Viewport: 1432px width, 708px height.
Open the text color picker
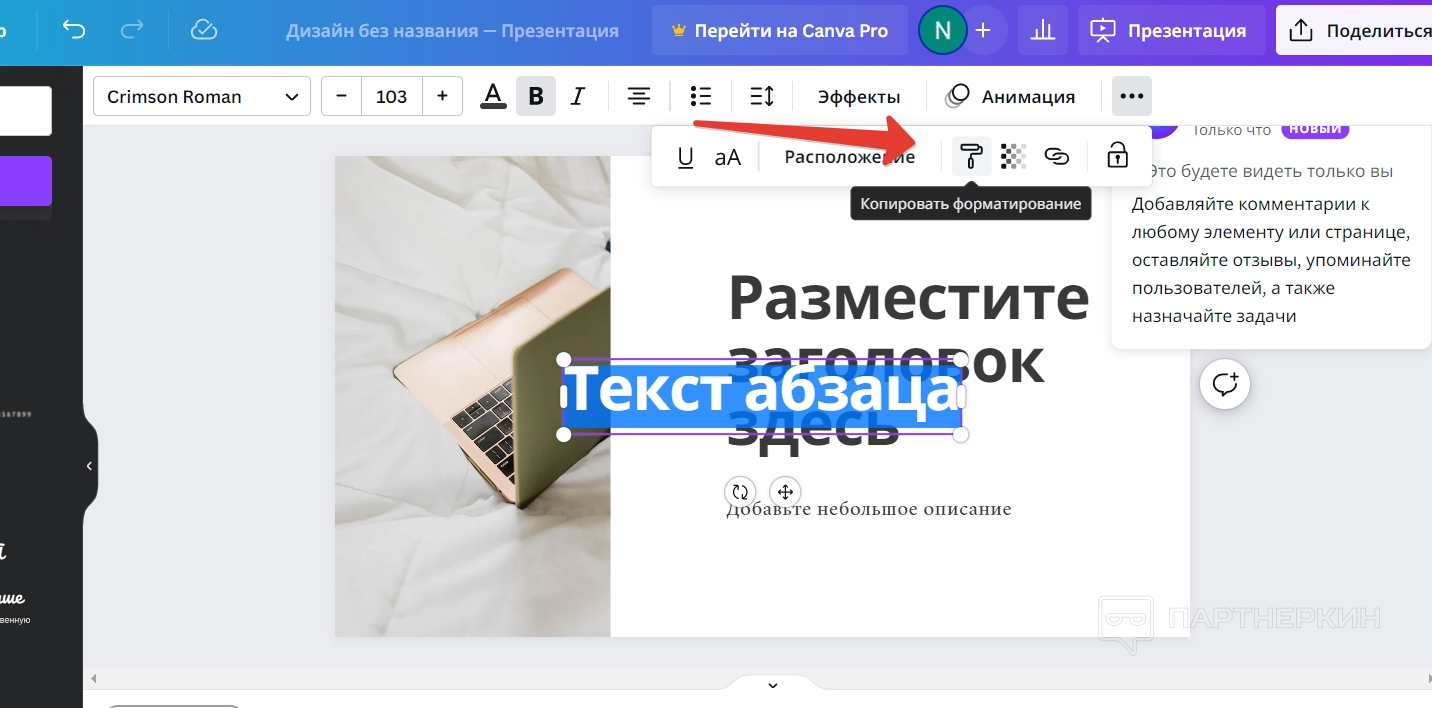pyautogui.click(x=493, y=96)
